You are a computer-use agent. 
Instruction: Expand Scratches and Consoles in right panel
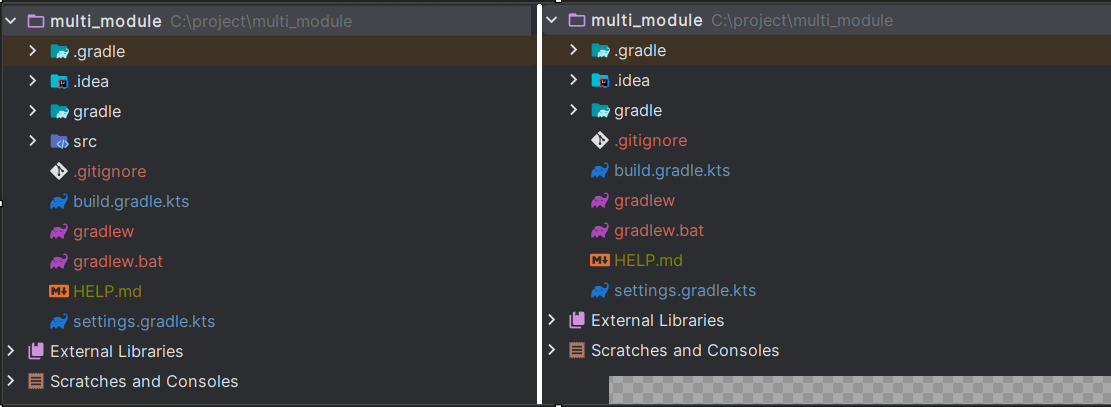click(551, 350)
